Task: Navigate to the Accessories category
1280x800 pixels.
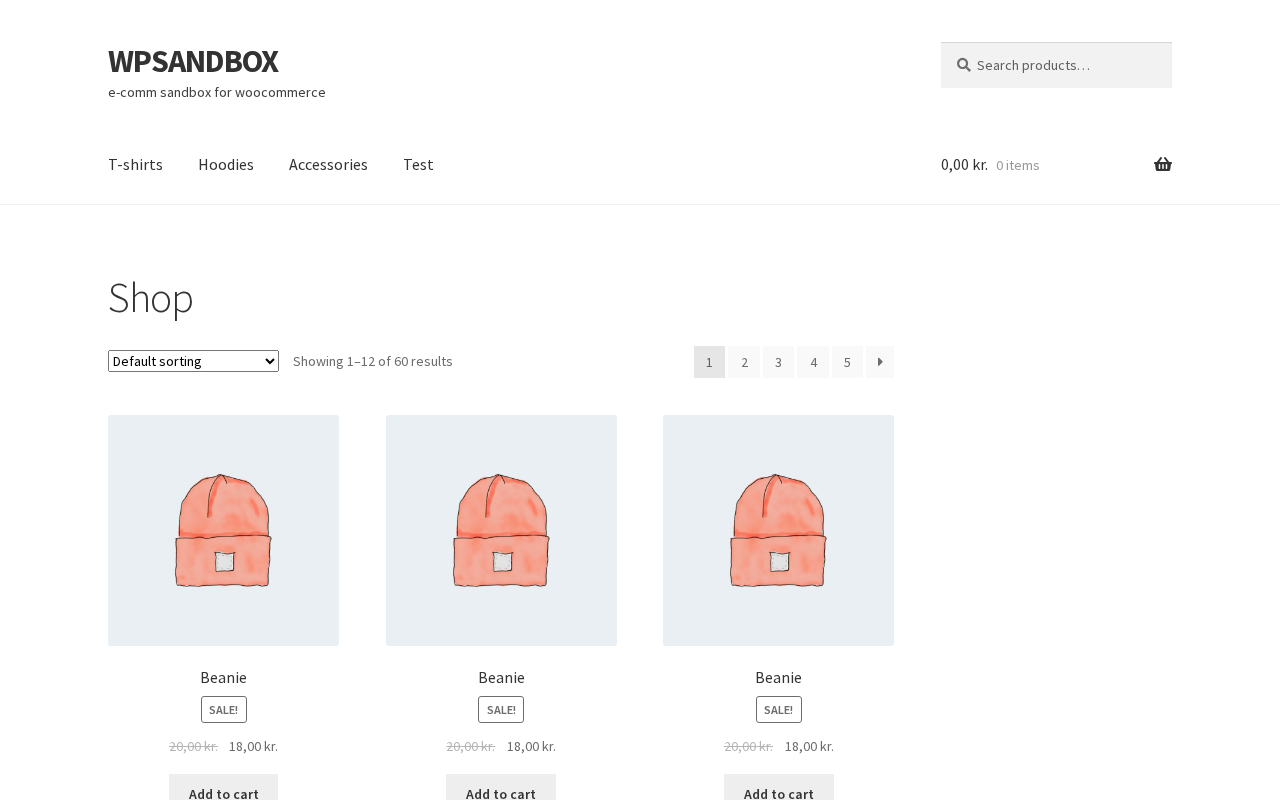Action: click(328, 164)
